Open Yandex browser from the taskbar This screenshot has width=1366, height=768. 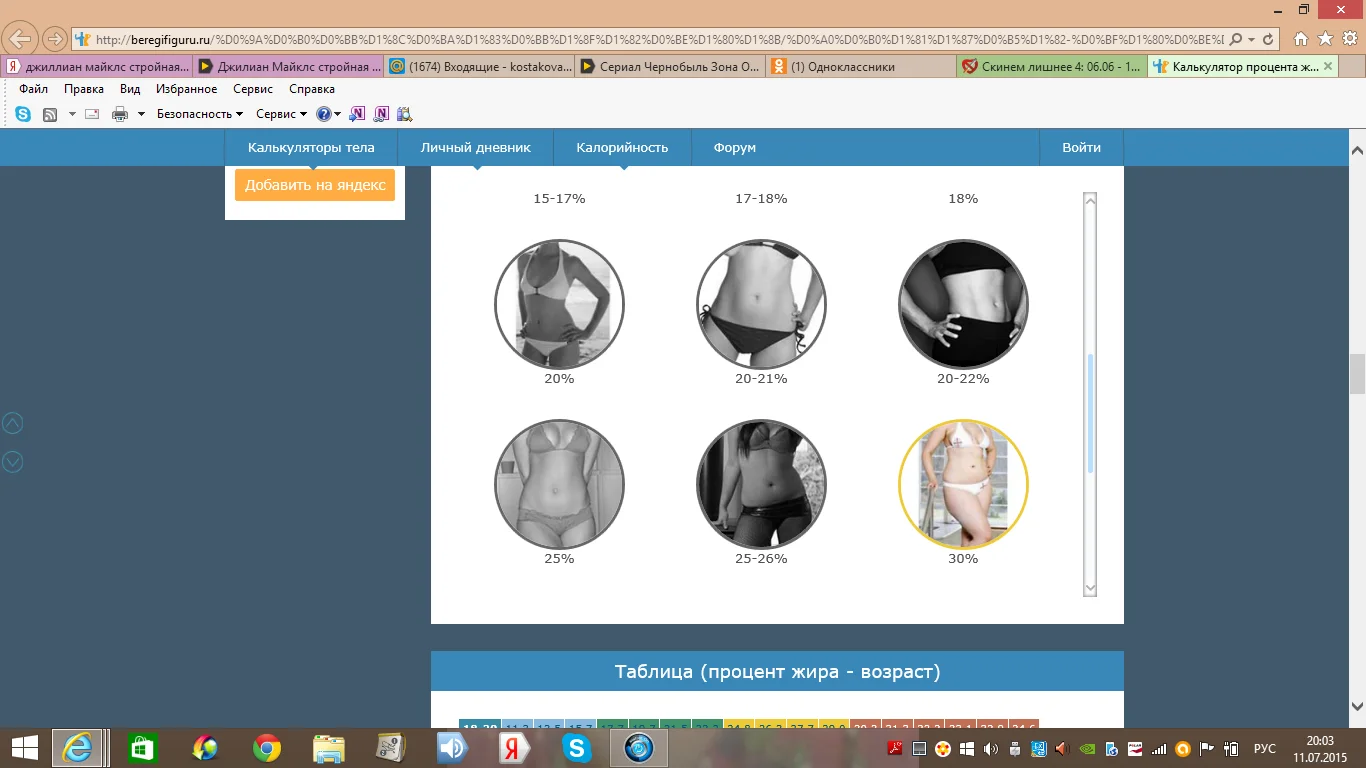point(514,748)
